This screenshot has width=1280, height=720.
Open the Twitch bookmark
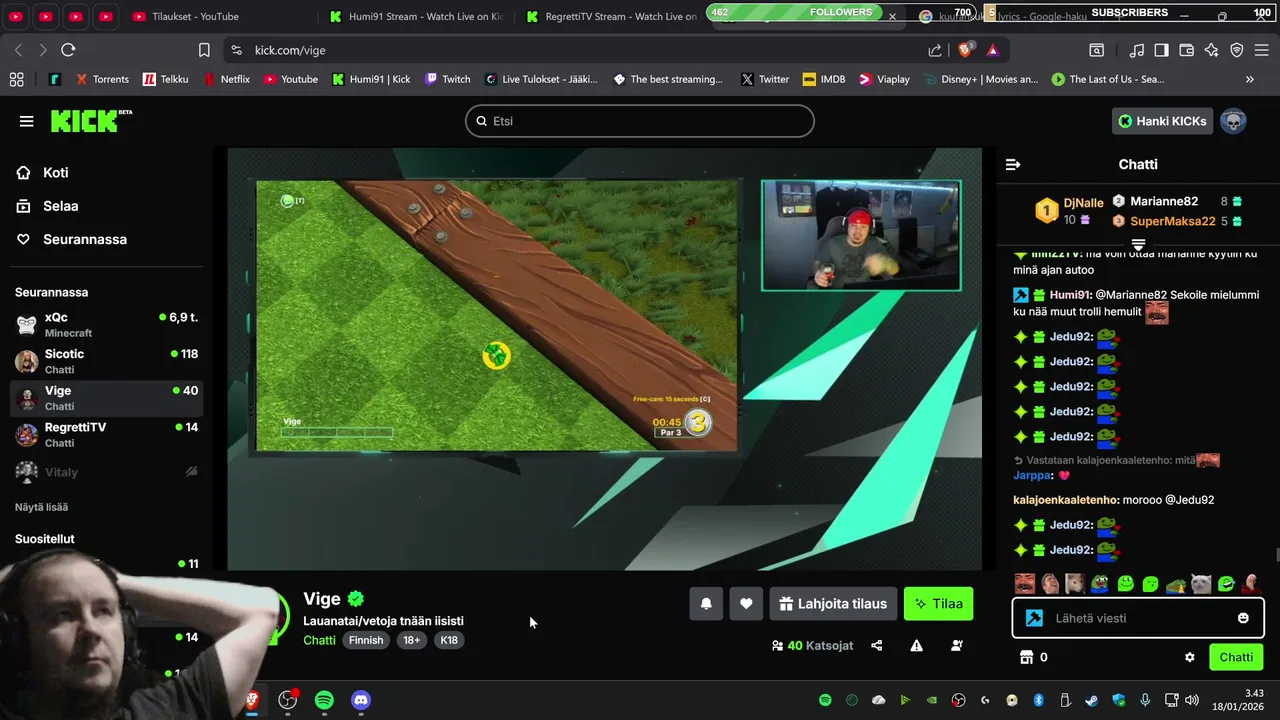(447, 79)
